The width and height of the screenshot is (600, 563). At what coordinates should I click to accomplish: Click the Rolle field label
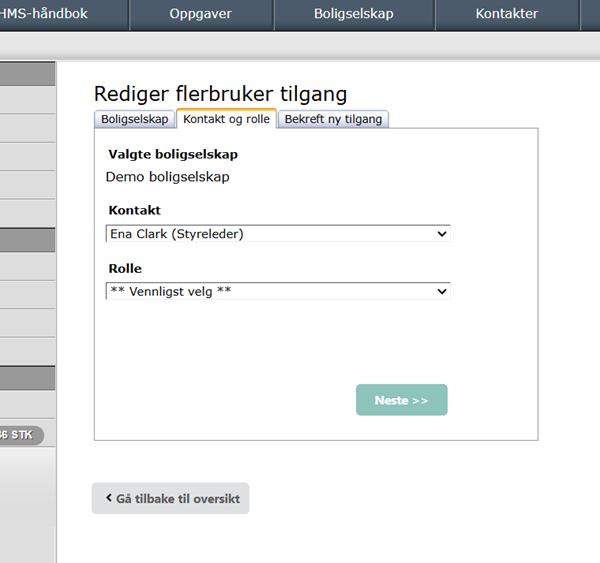coord(125,269)
